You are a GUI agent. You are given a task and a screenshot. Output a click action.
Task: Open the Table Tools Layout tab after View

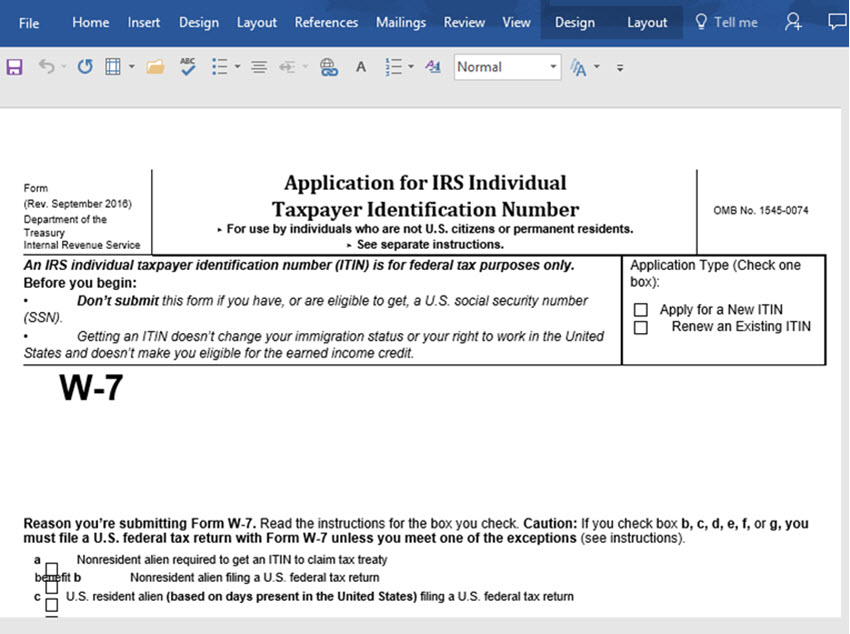coord(647,22)
